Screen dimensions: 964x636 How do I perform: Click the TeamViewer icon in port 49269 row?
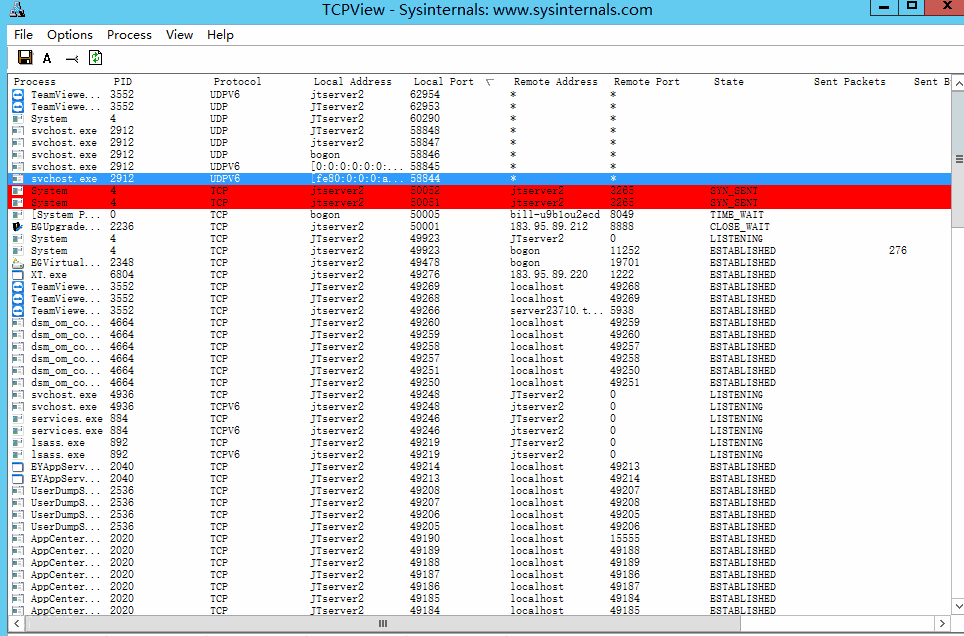tap(18, 287)
